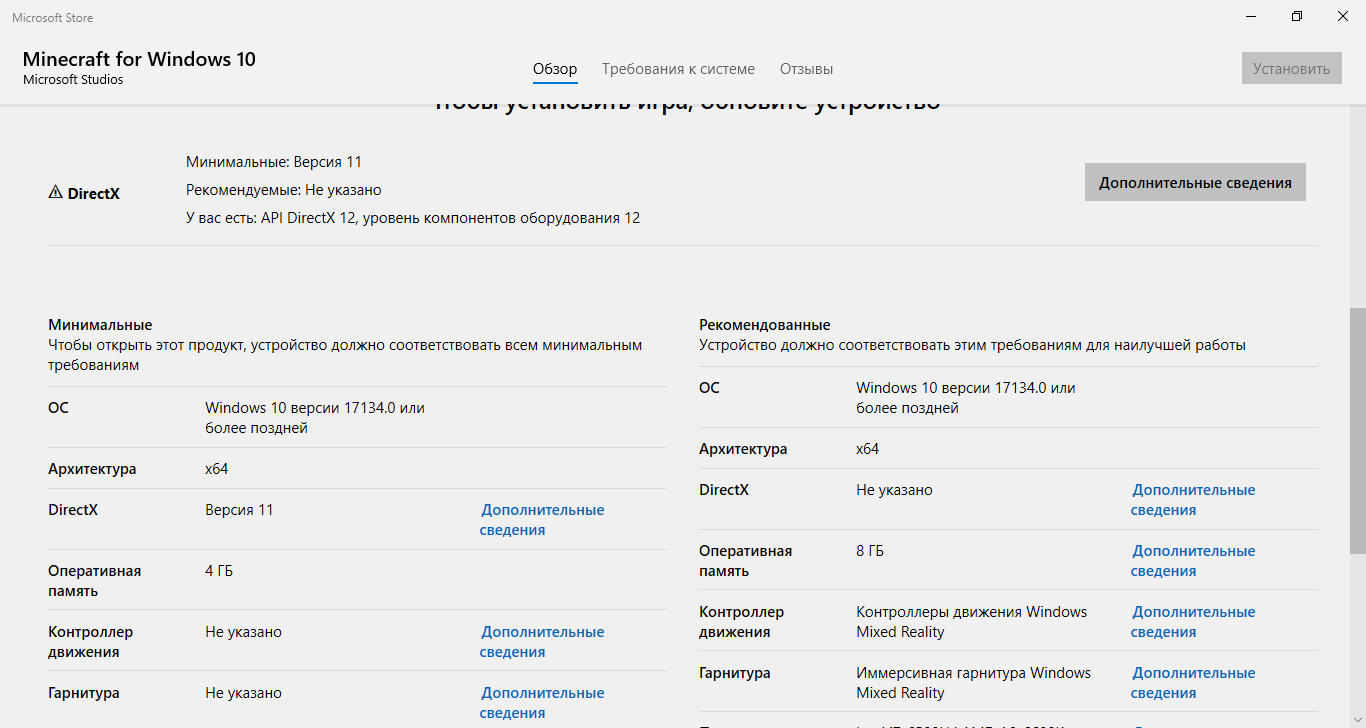Click the vertical scrollbar thumb
1366x728 pixels.
(1357, 430)
